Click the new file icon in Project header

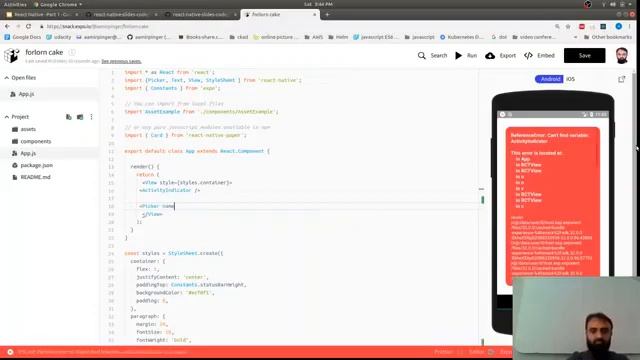point(69,117)
